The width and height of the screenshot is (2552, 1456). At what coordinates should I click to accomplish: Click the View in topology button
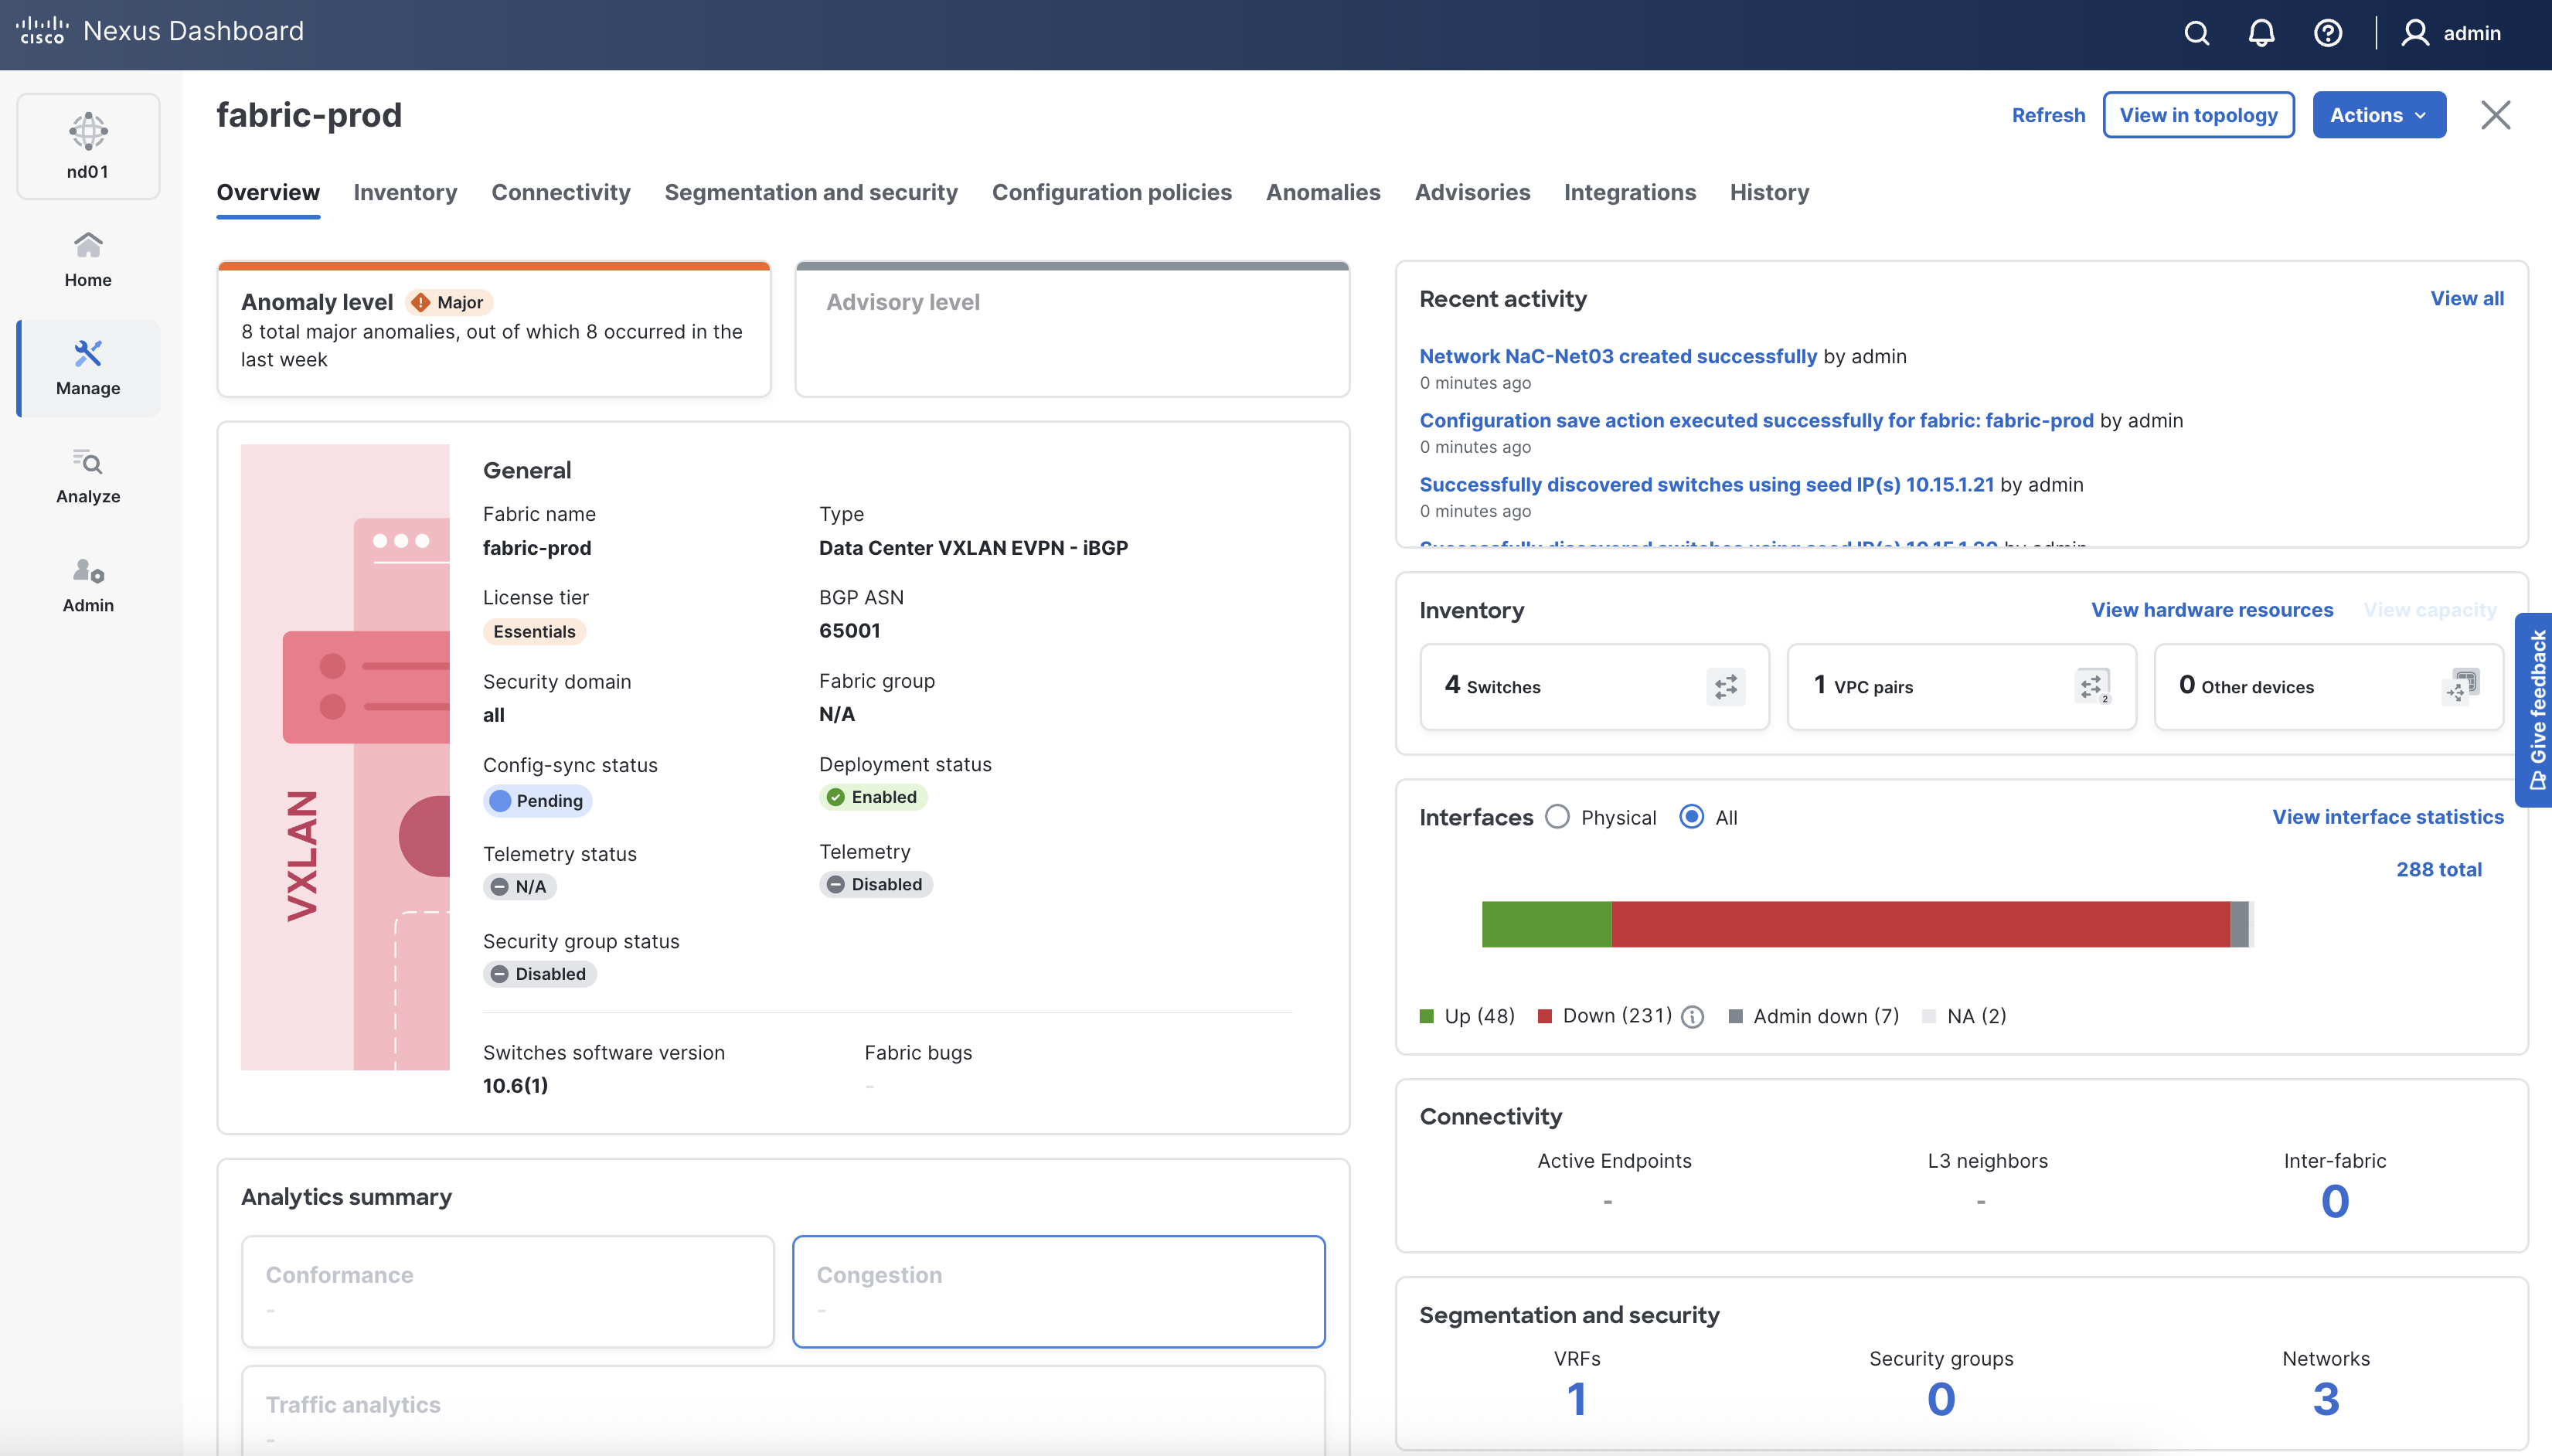2198,115
